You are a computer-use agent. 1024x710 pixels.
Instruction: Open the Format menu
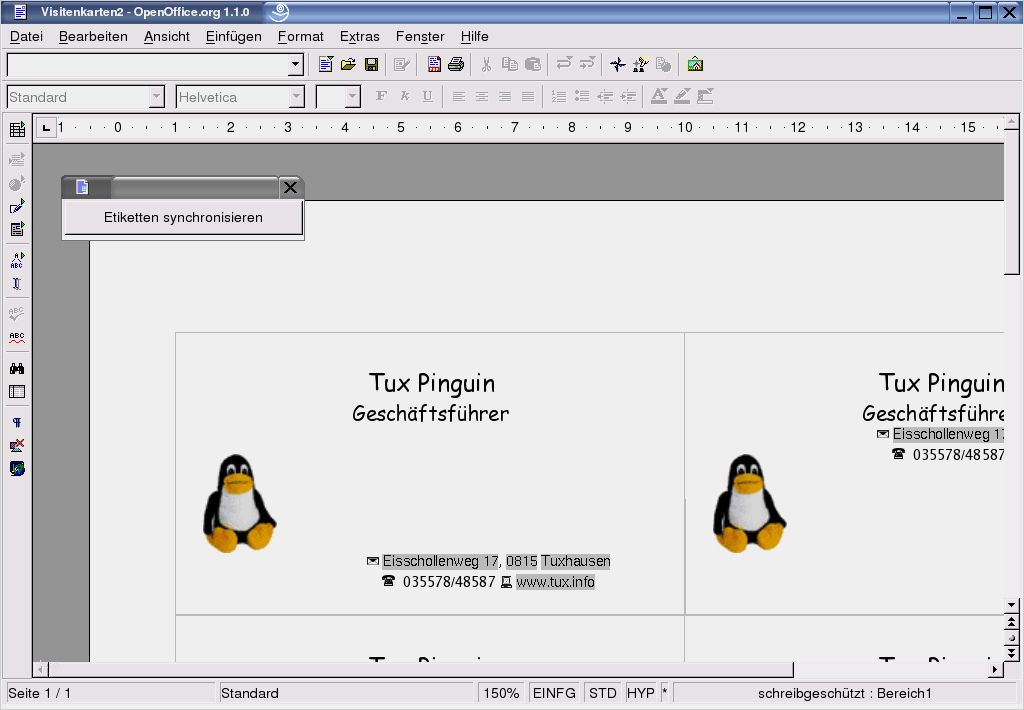(300, 36)
